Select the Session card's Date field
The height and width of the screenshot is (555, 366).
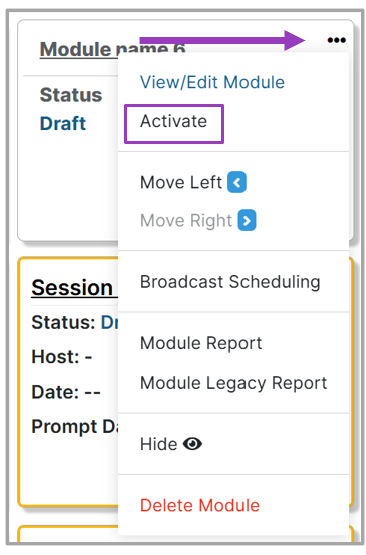tap(66, 392)
